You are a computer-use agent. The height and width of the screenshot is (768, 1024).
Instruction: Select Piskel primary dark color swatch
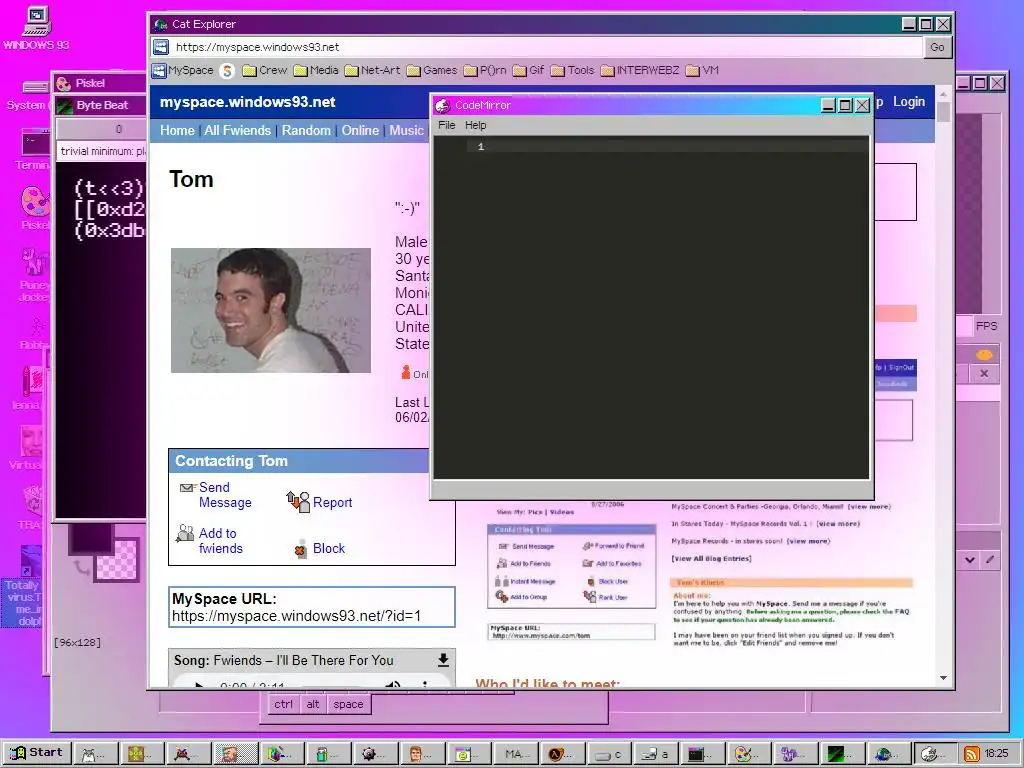(x=91, y=540)
